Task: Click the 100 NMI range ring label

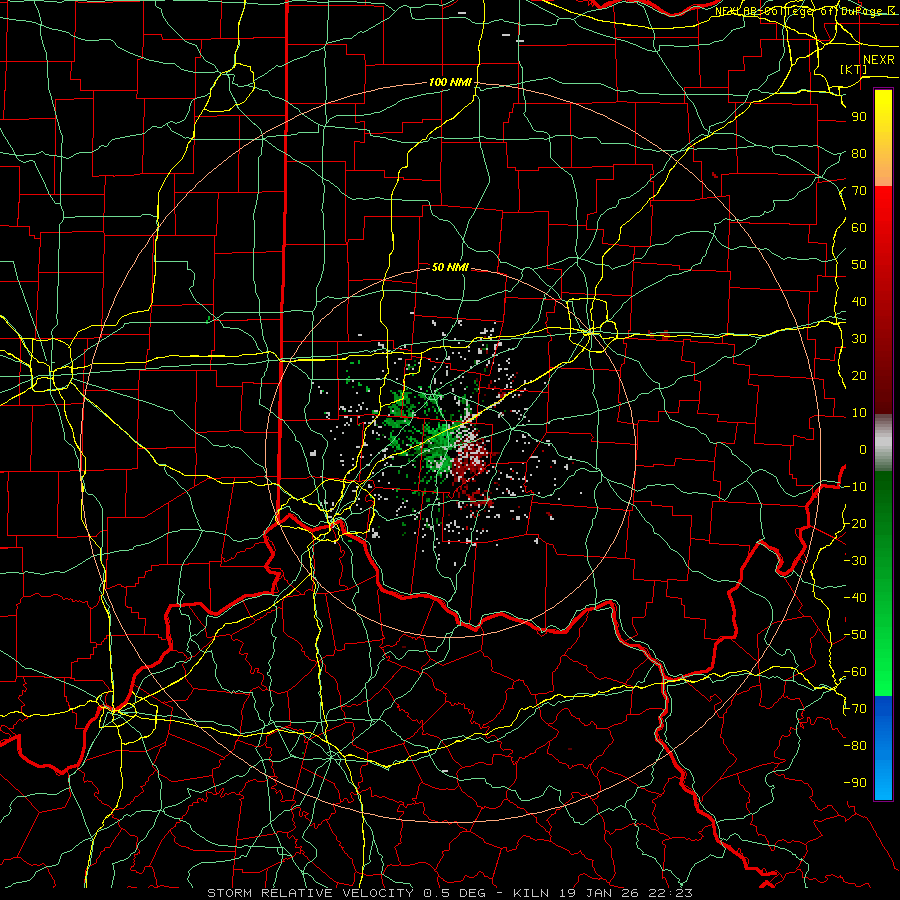Action: pyautogui.click(x=450, y=83)
